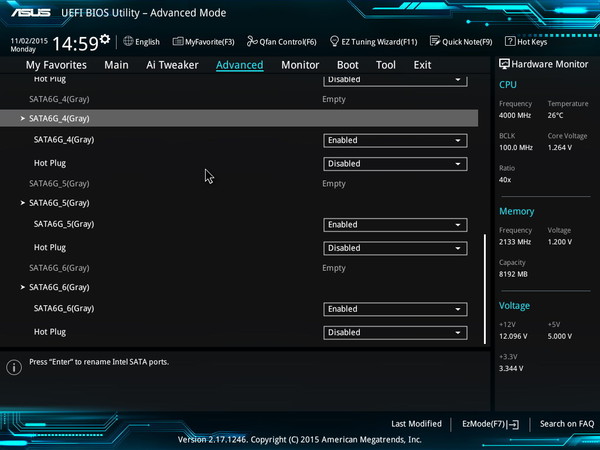This screenshot has width=600, height=450.
Task: Open the SATA6G_4(Gray) Enabled dropdown
Action: pyautogui.click(x=395, y=140)
